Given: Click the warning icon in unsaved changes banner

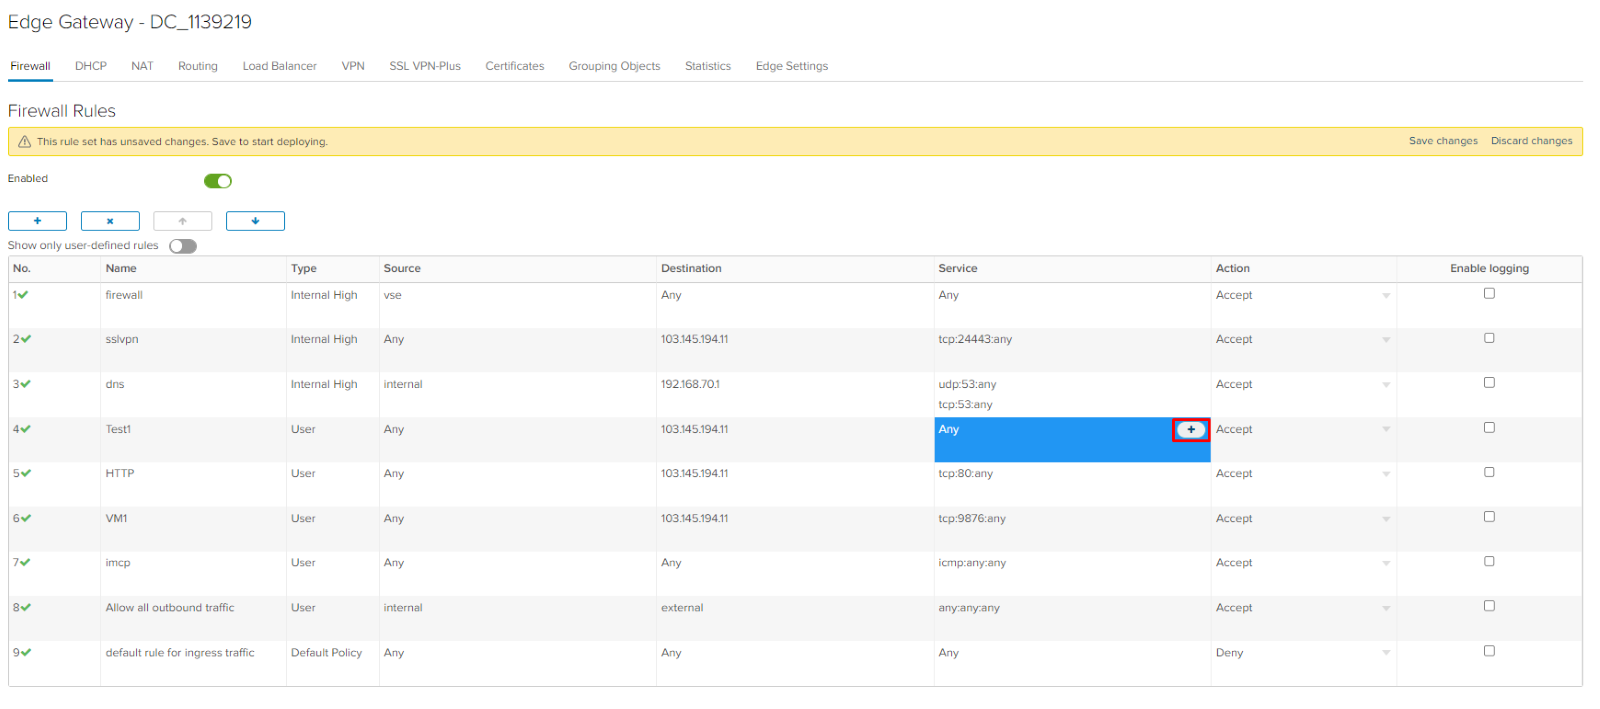Looking at the screenshot, I should [x=25, y=142].
